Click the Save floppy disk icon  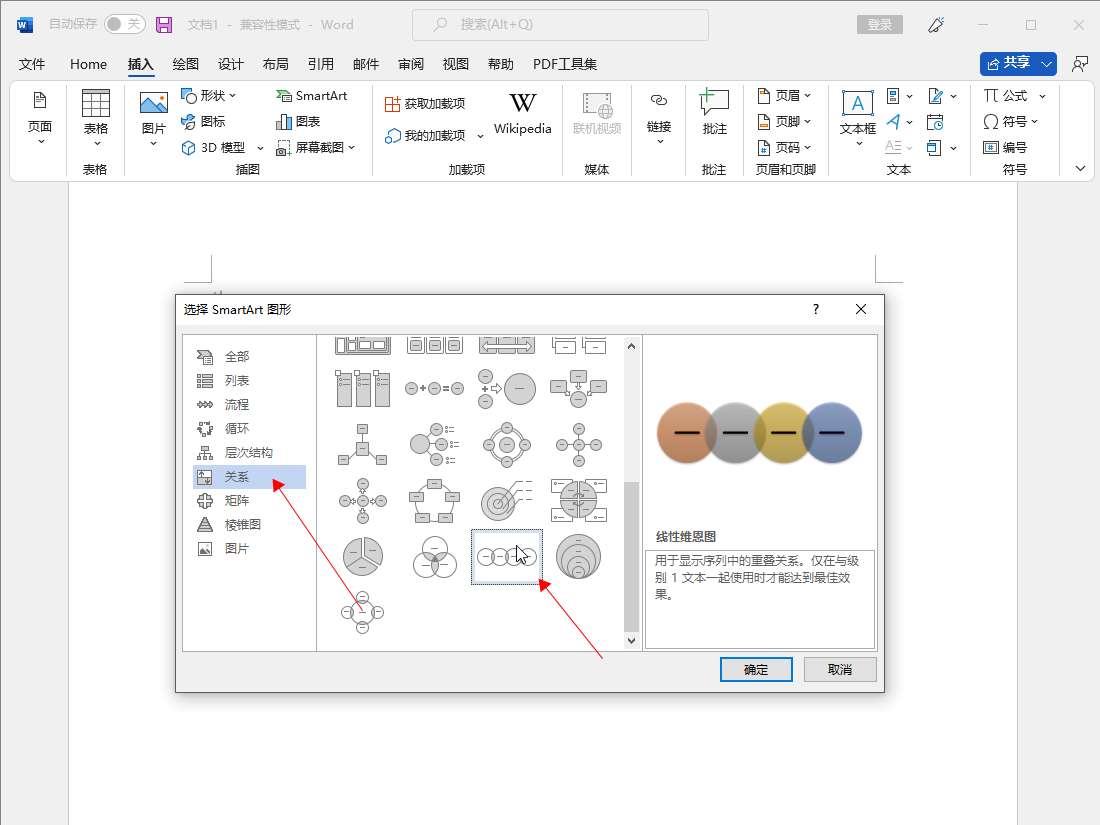[x=163, y=25]
